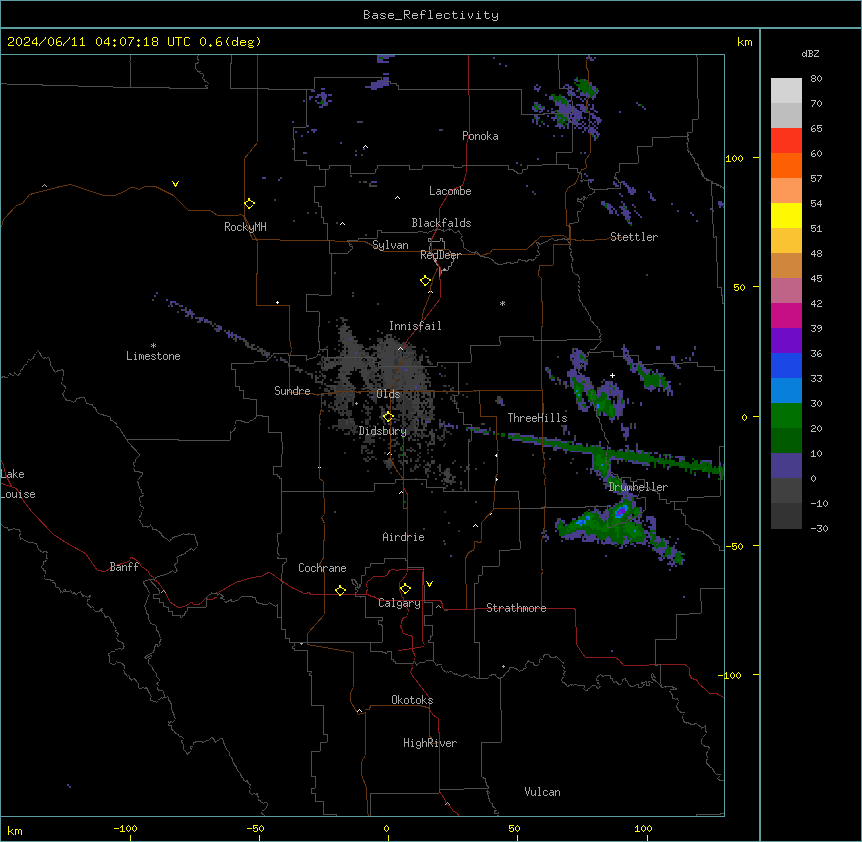Click the yellow diamond marker above Calgary

405,589
